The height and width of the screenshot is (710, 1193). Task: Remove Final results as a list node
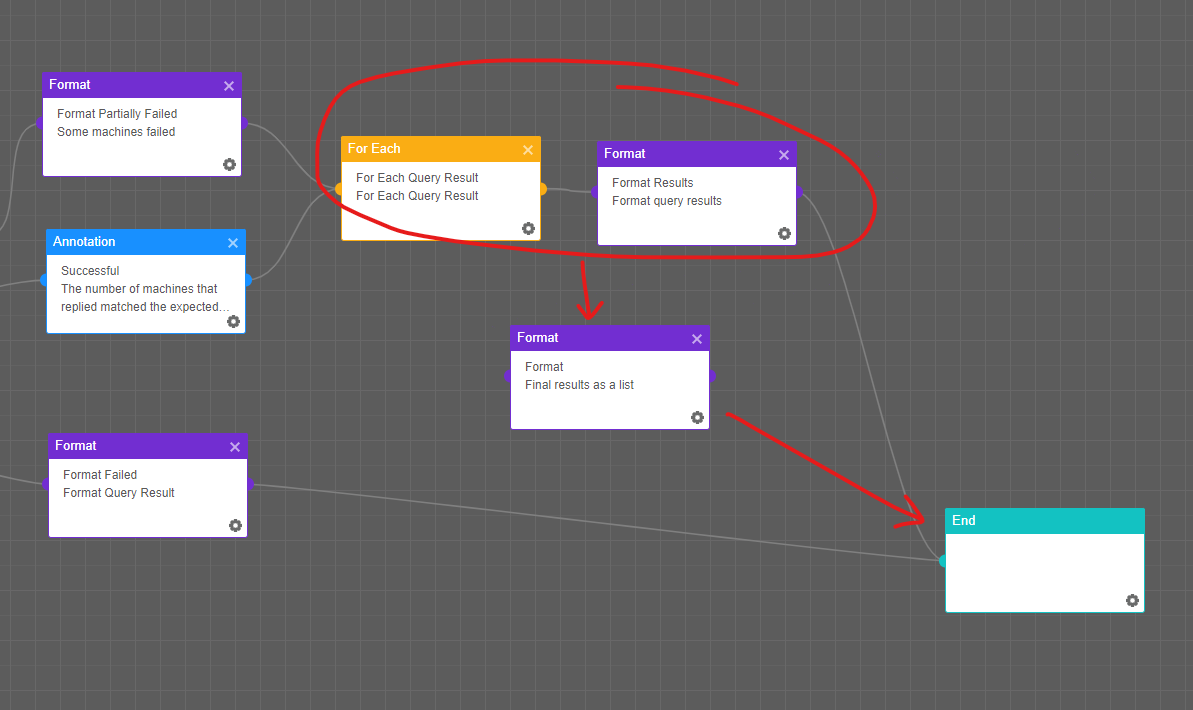697,339
